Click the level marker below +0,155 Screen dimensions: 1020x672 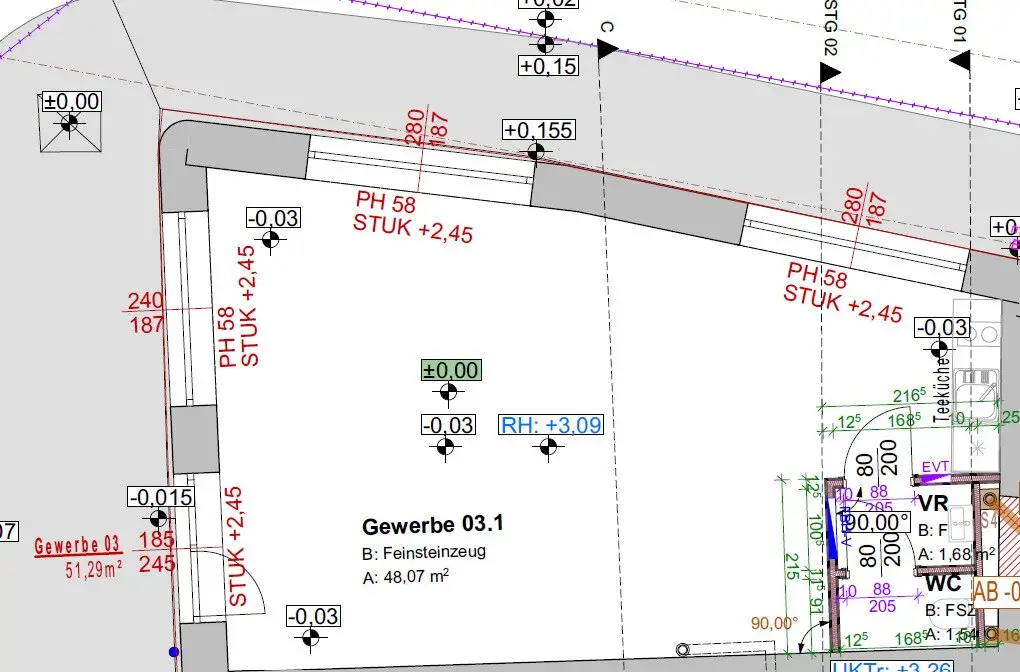(x=536, y=152)
